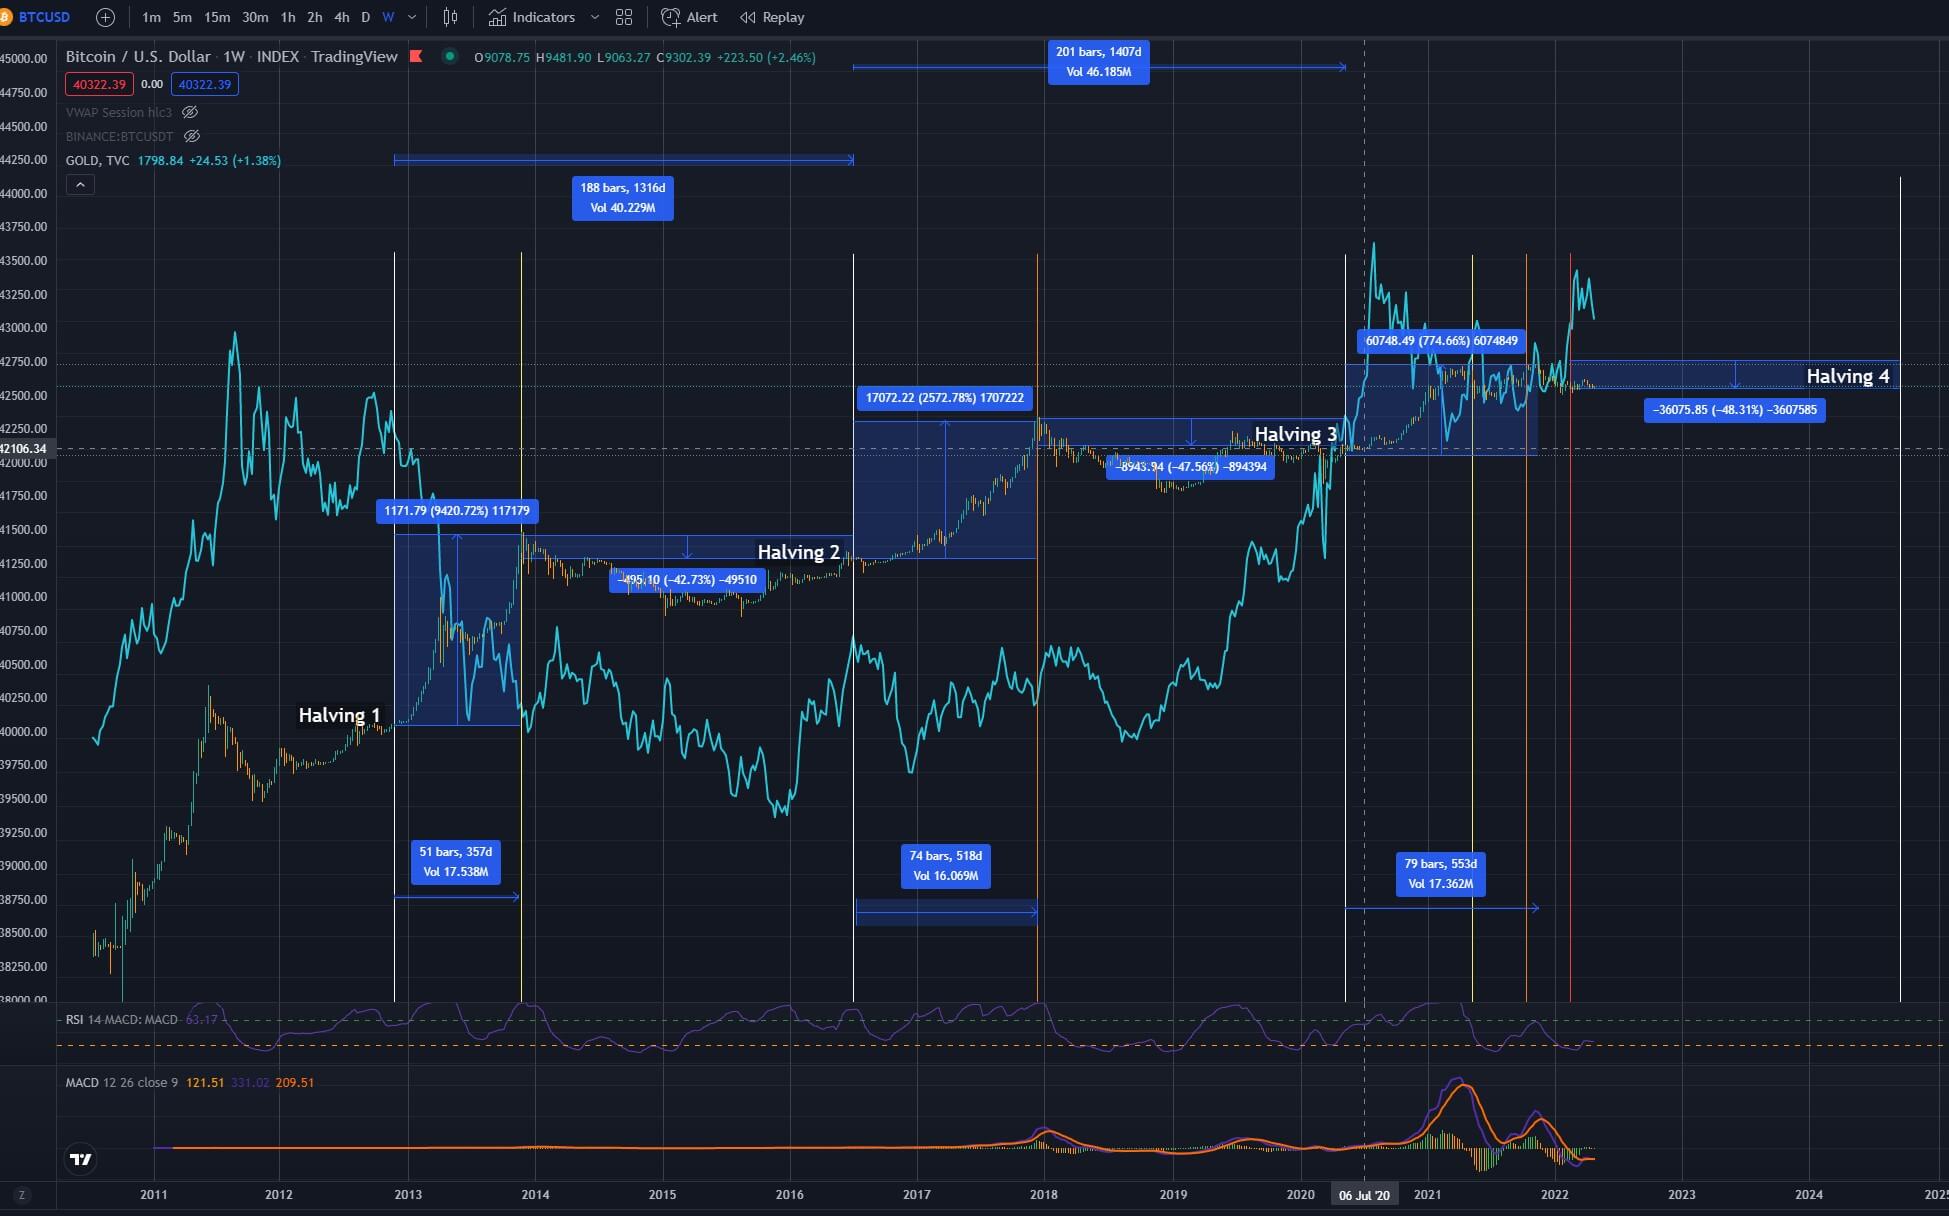The width and height of the screenshot is (1949, 1216).
Task: Click the blue 40322.39 buy price button
Action: click(x=204, y=84)
